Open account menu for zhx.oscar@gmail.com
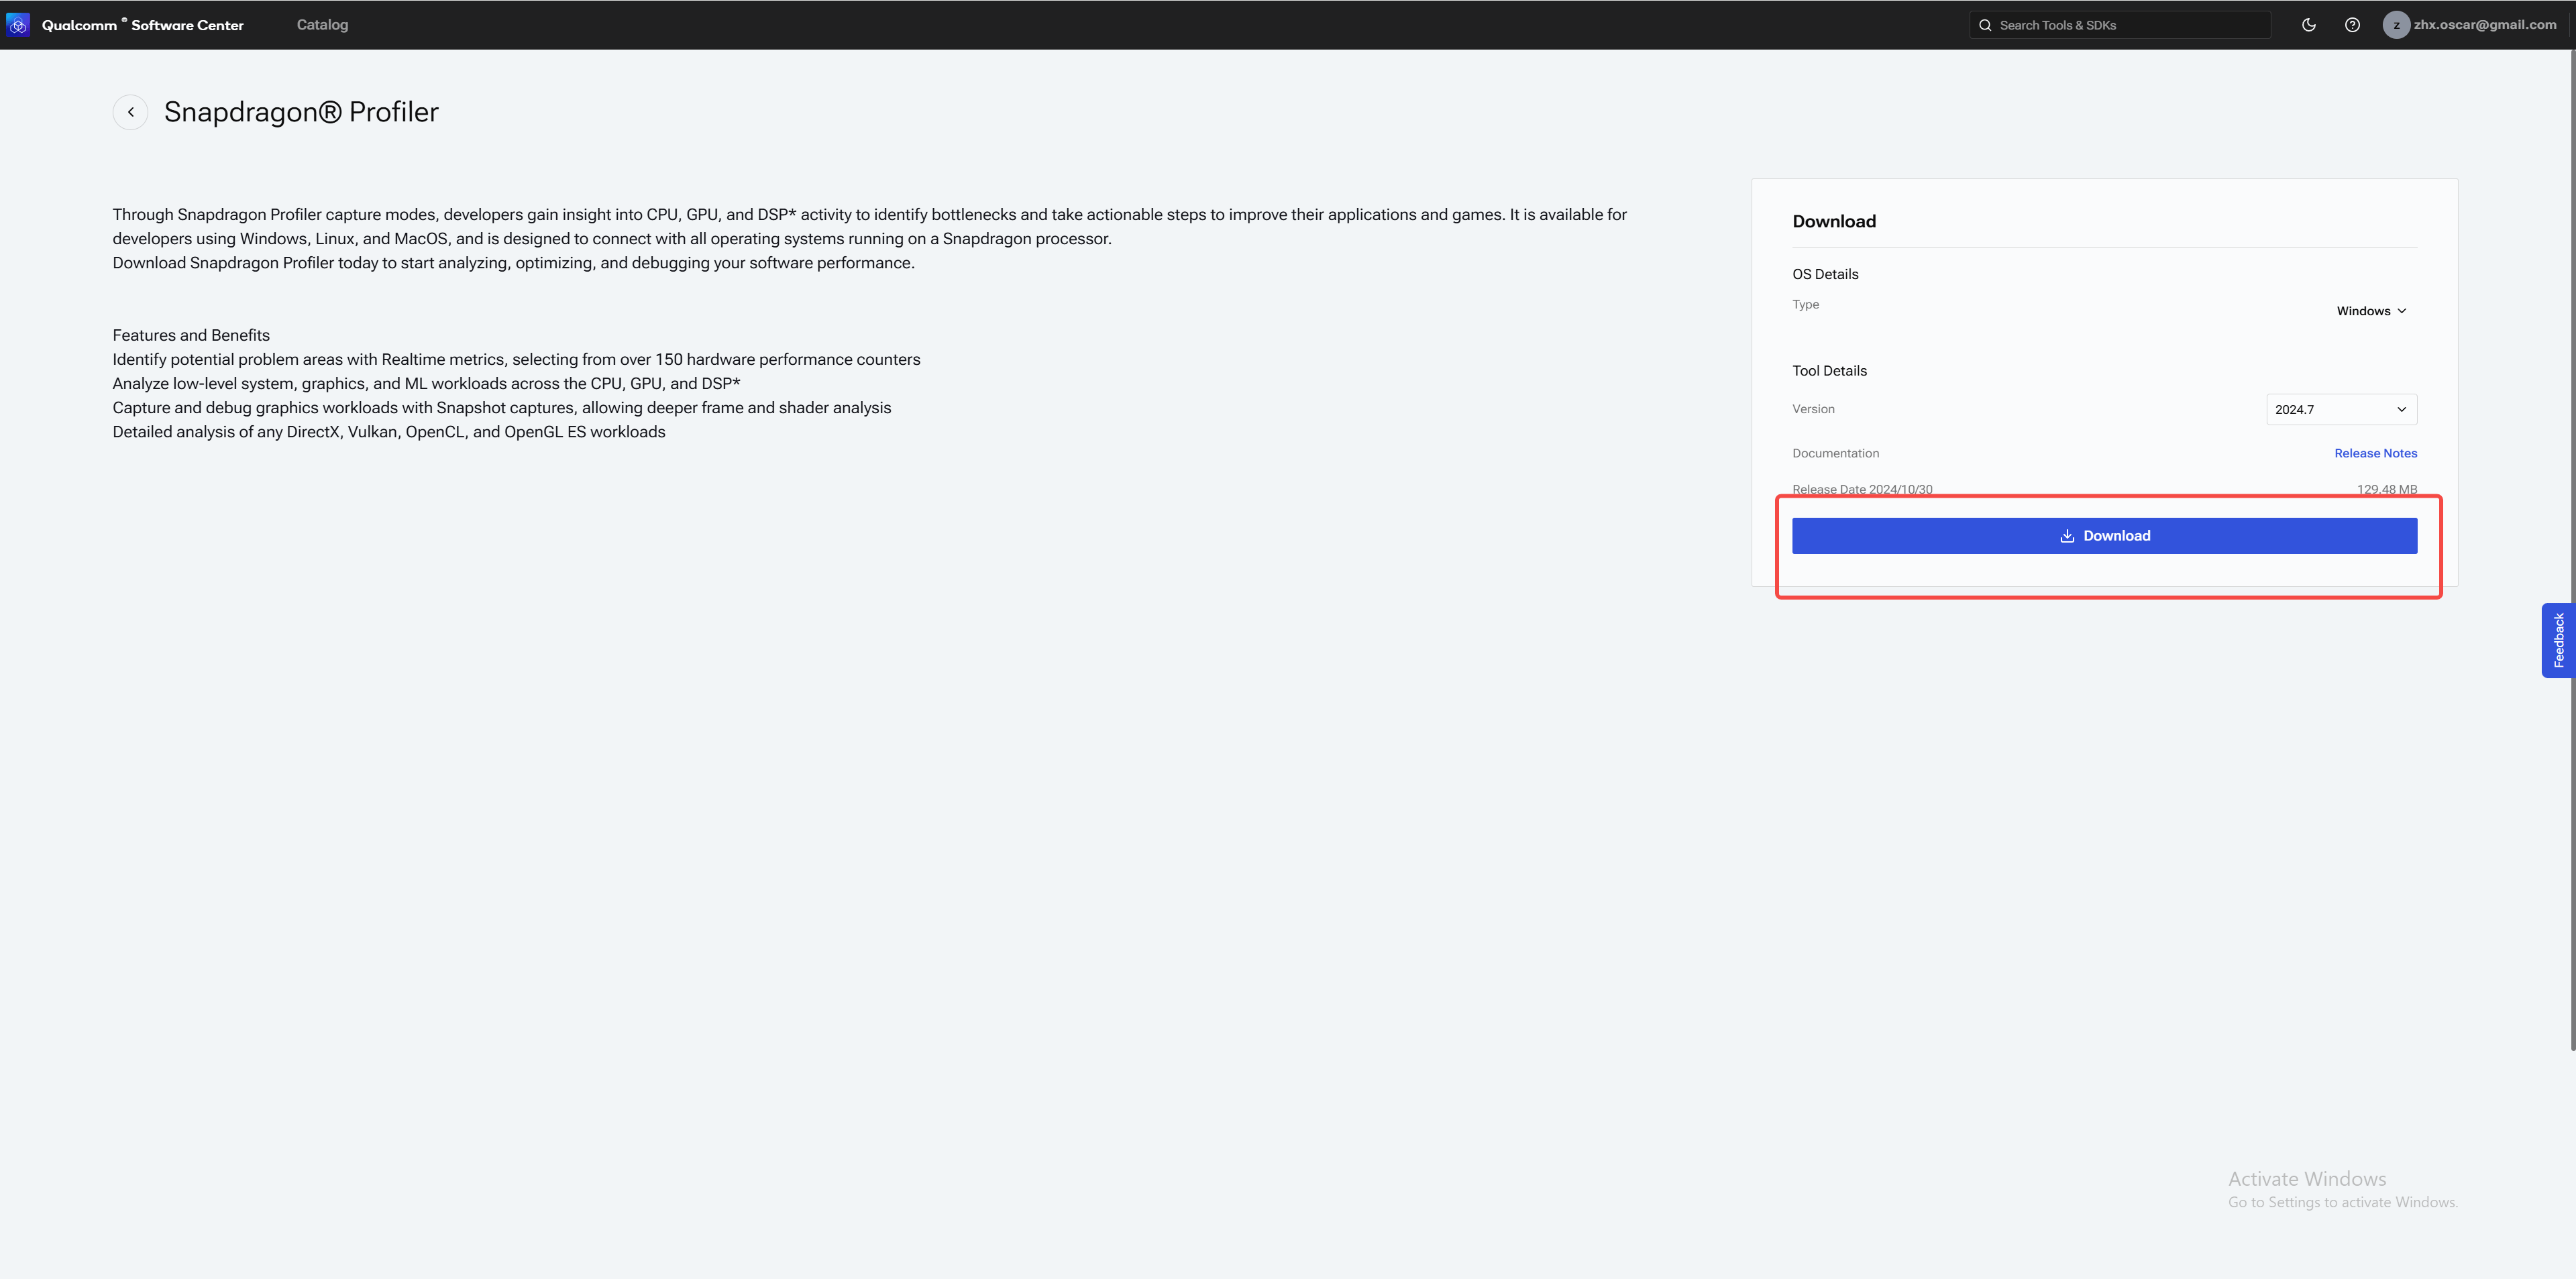Image resolution: width=2576 pixels, height=1279 pixels. (x=2484, y=25)
